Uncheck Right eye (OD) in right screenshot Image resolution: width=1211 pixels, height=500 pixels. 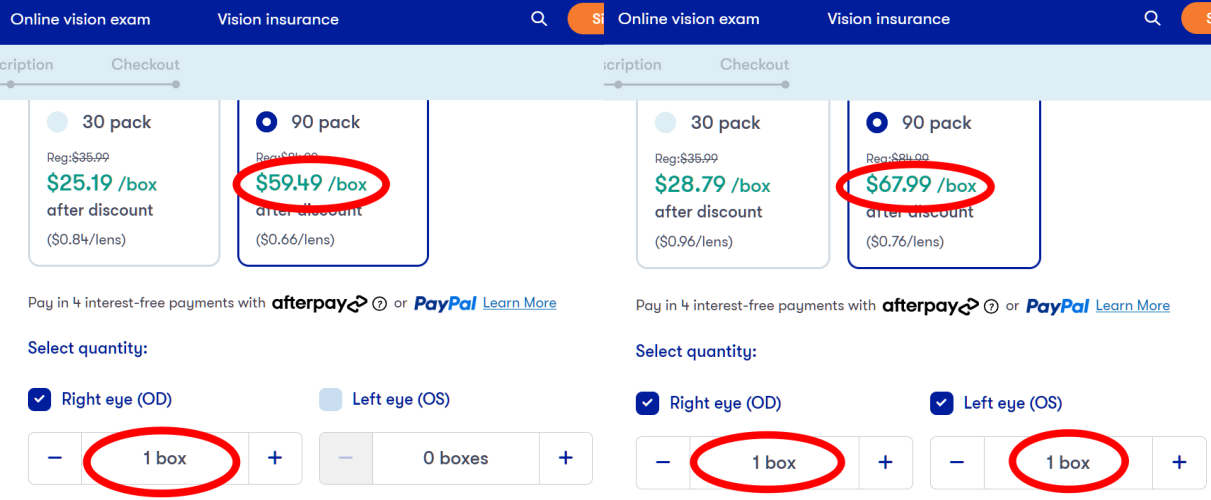647,403
